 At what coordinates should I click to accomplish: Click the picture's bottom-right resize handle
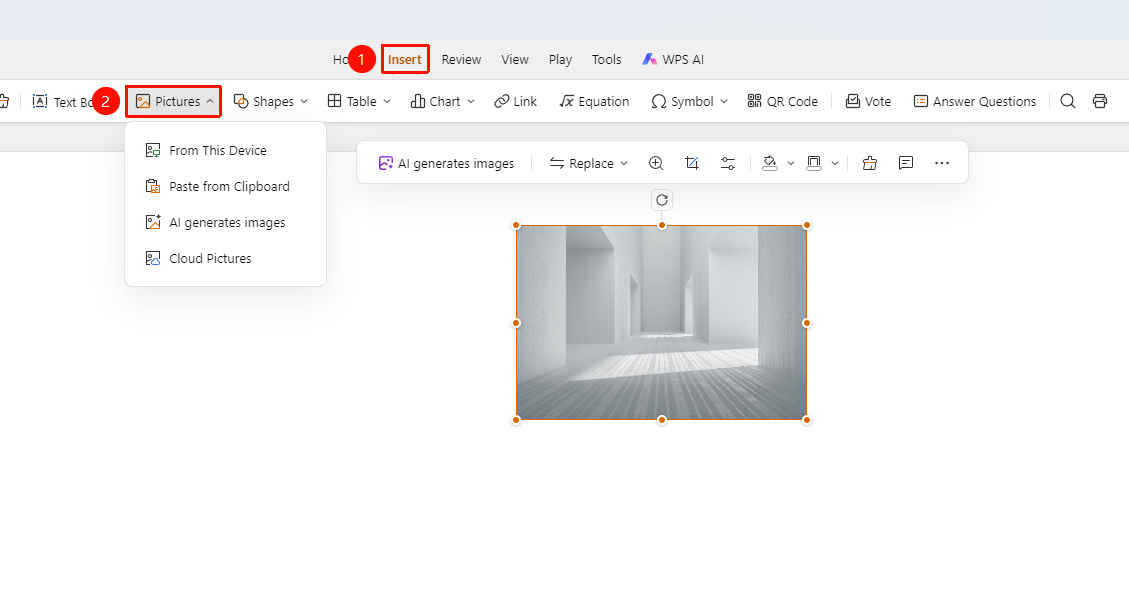coord(807,420)
